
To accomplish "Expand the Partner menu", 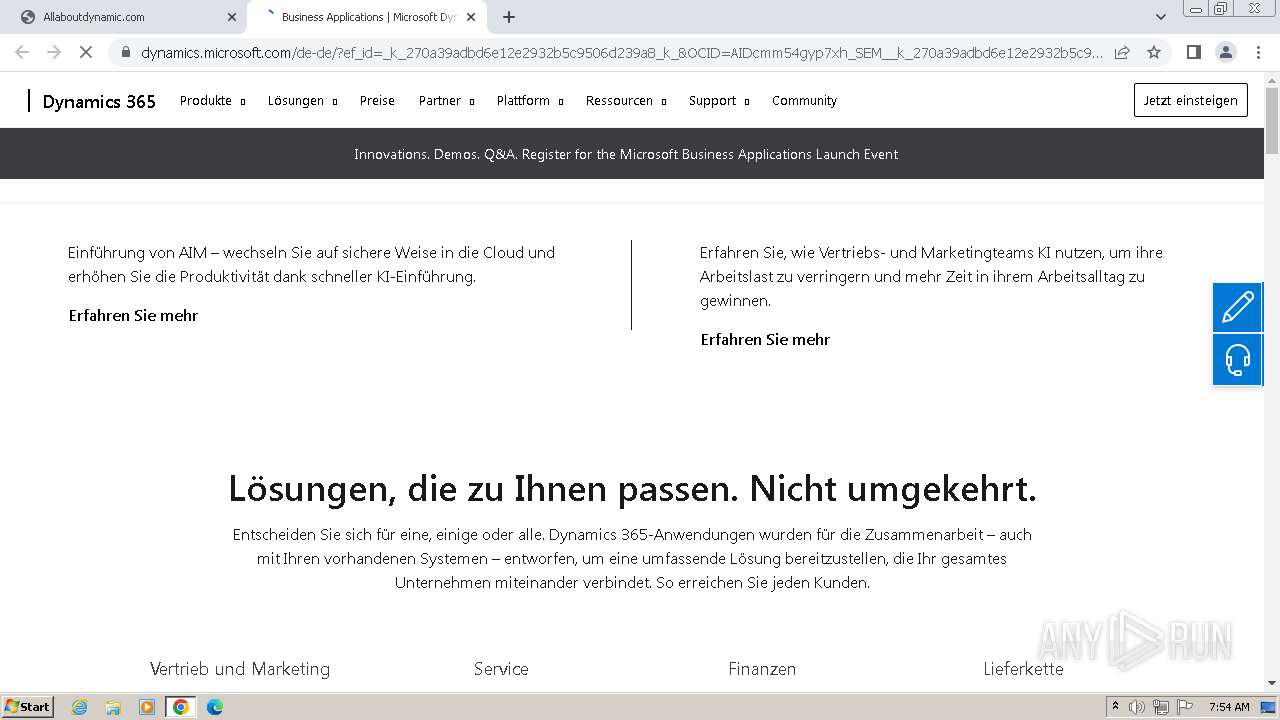I will pyautogui.click(x=446, y=101).
